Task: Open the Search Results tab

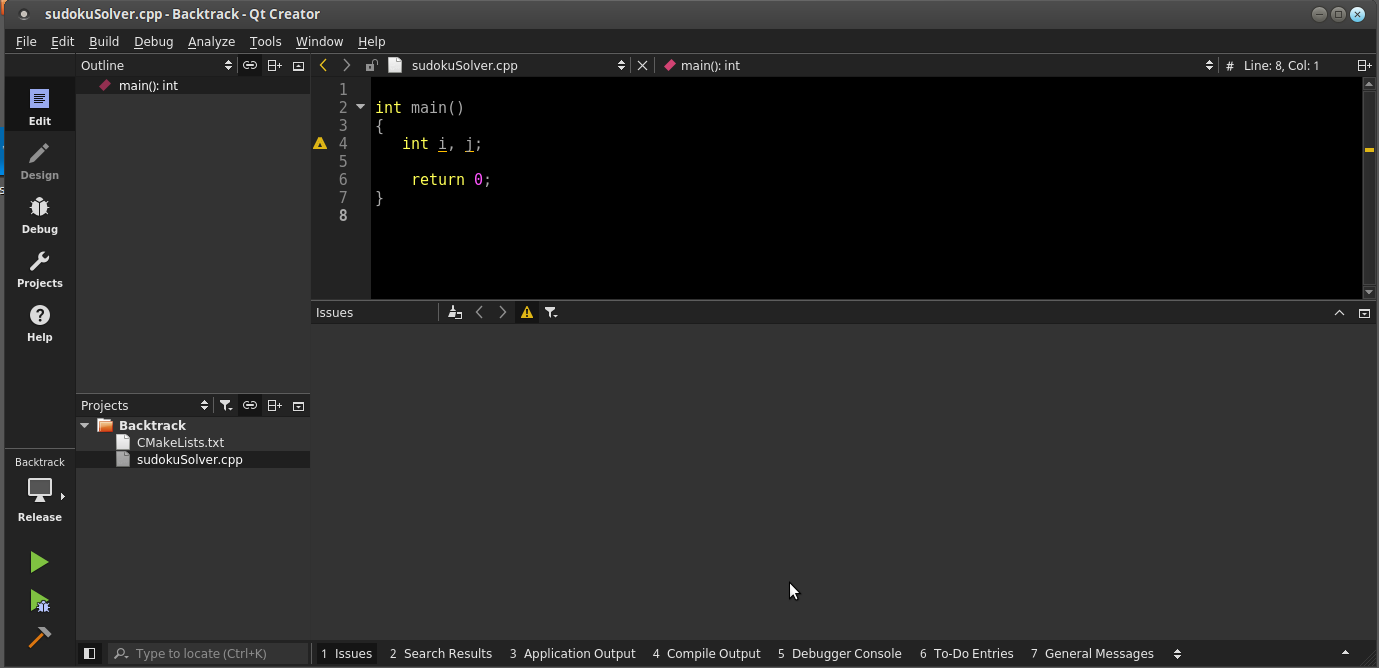Action: (441, 653)
